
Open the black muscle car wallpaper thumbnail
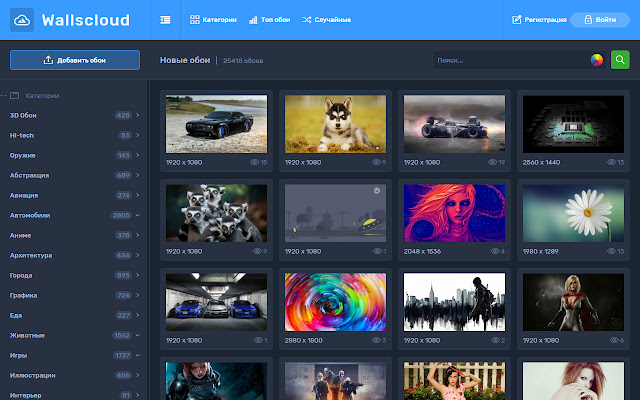[216, 124]
